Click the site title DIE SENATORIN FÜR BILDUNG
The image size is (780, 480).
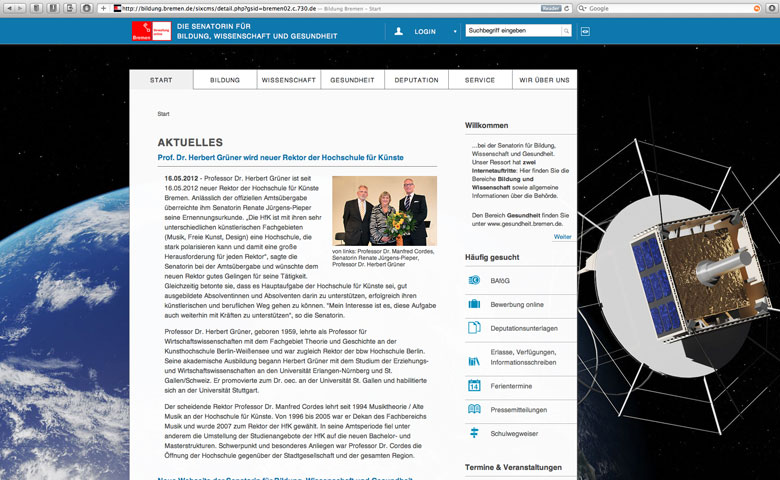257,31
